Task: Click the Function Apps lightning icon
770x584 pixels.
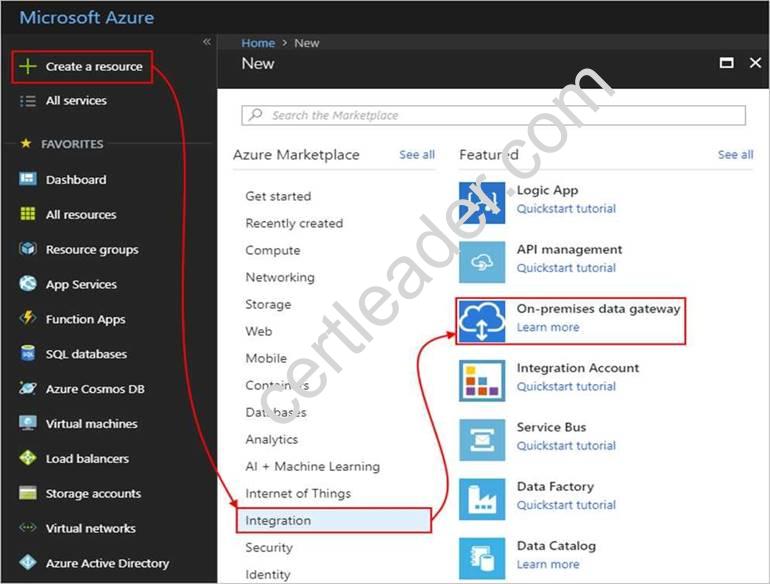Action: click(x=28, y=318)
